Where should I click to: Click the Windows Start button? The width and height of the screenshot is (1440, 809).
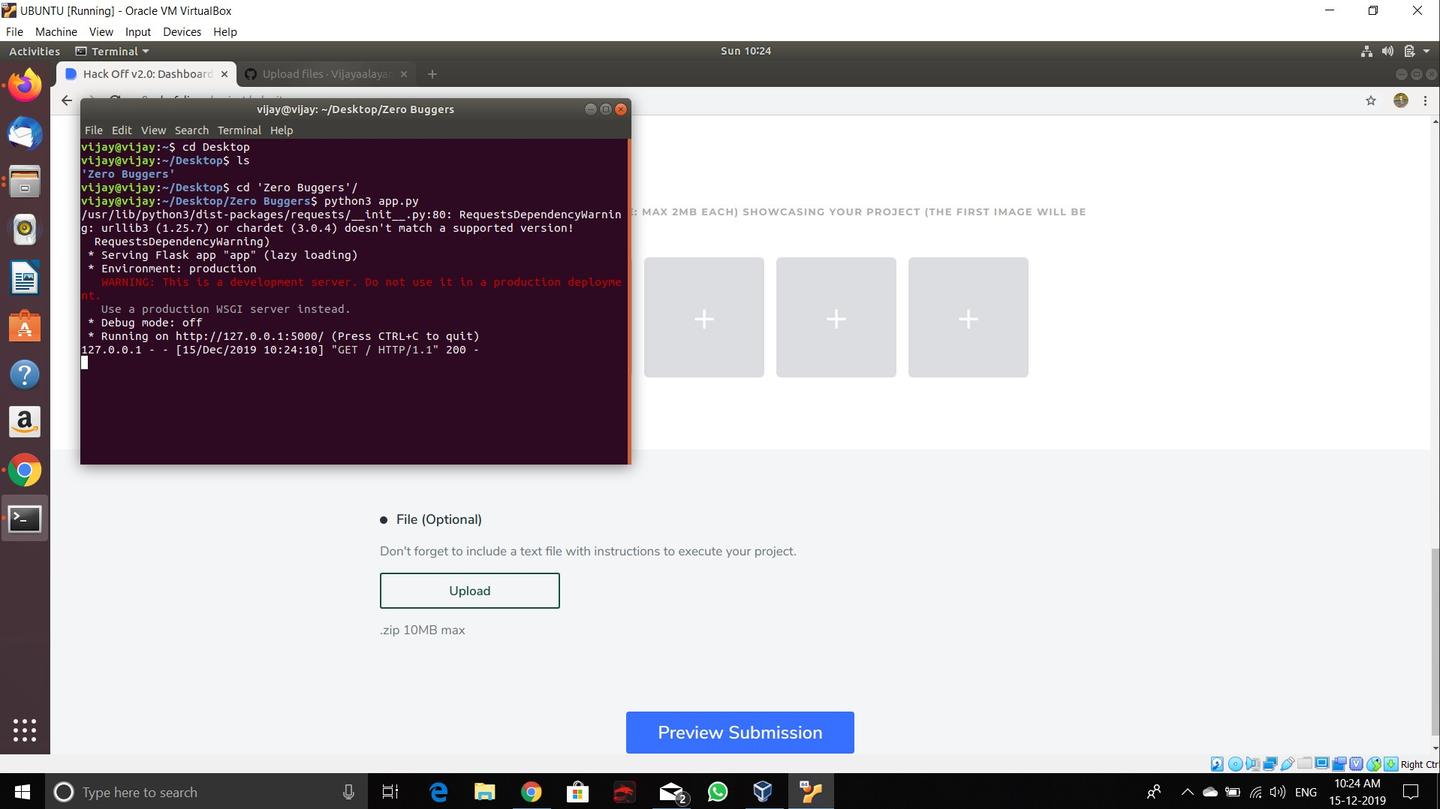point(22,791)
